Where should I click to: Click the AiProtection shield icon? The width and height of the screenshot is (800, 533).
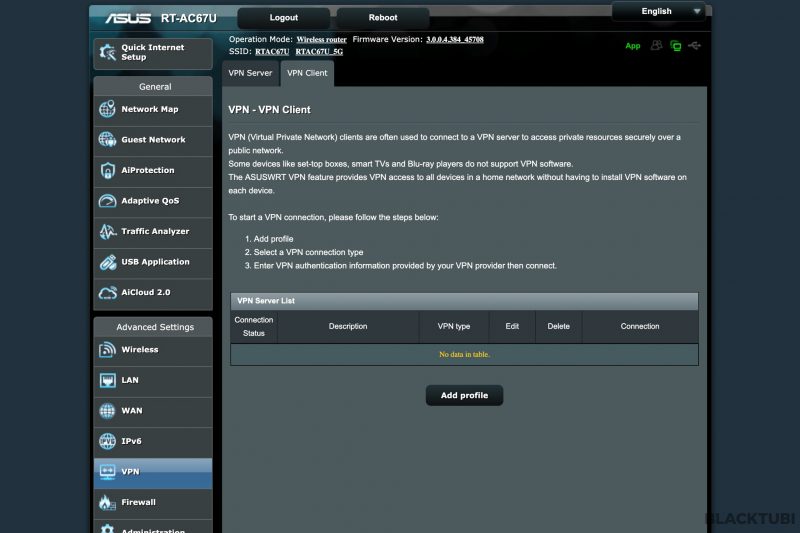point(108,170)
